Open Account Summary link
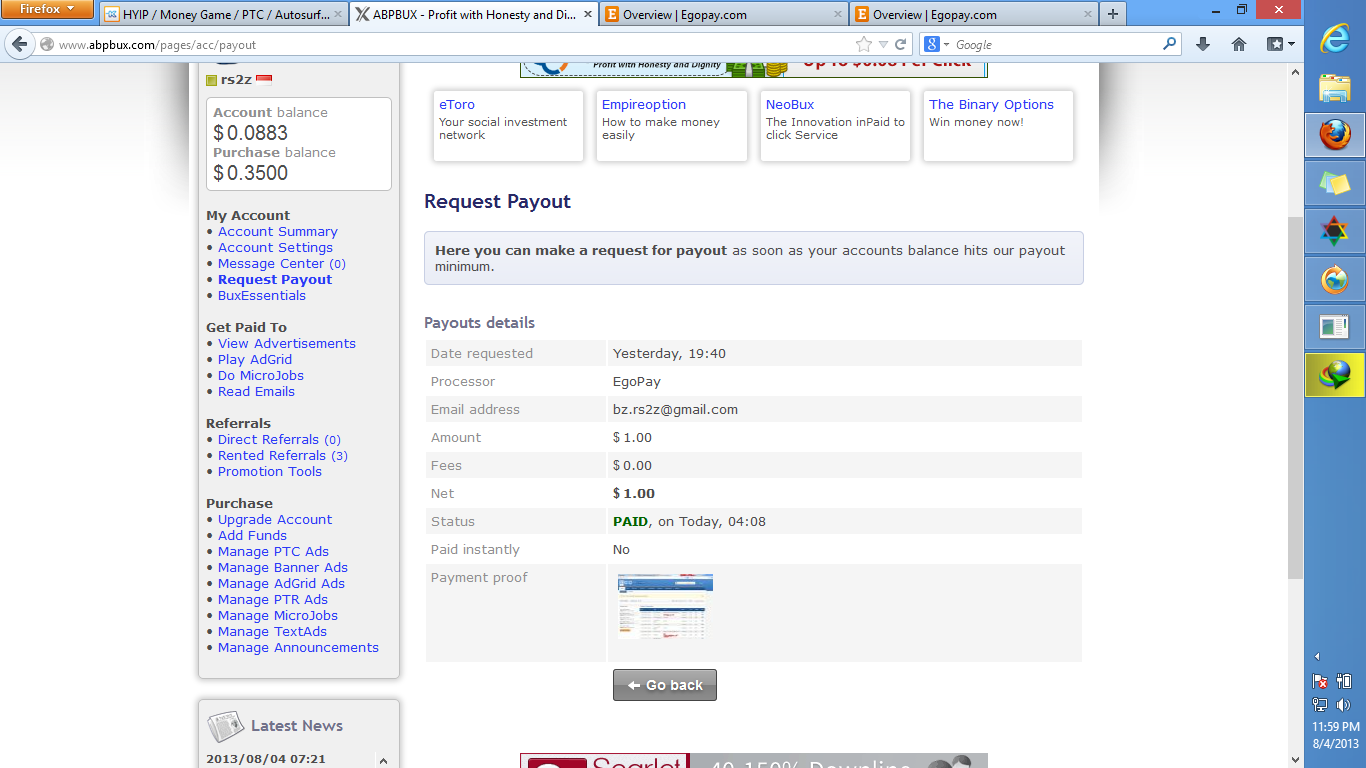Image resolution: width=1366 pixels, height=768 pixels. point(278,231)
